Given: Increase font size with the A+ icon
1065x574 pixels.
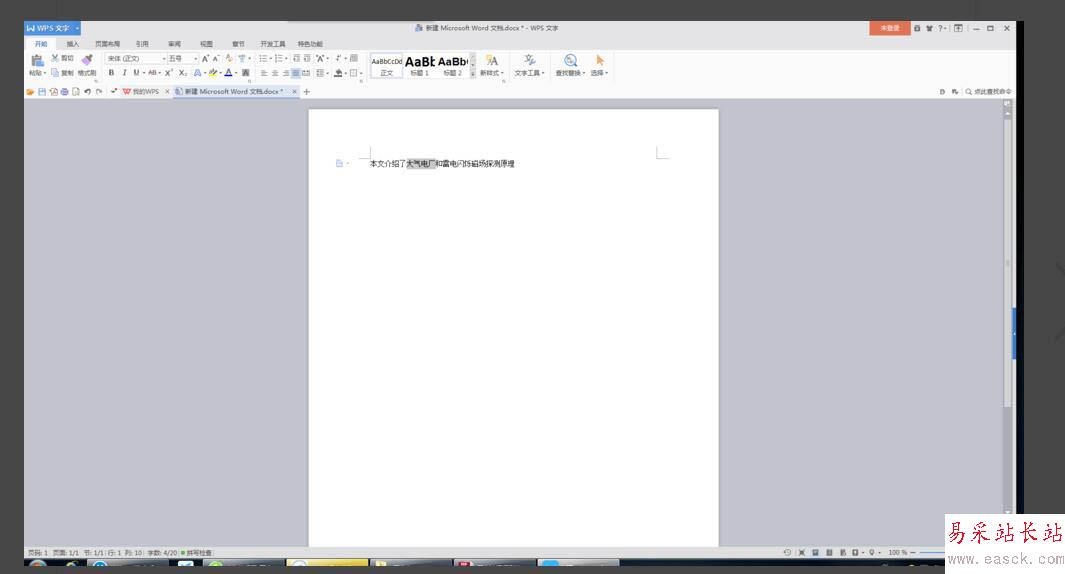Looking at the screenshot, I should [x=205, y=58].
